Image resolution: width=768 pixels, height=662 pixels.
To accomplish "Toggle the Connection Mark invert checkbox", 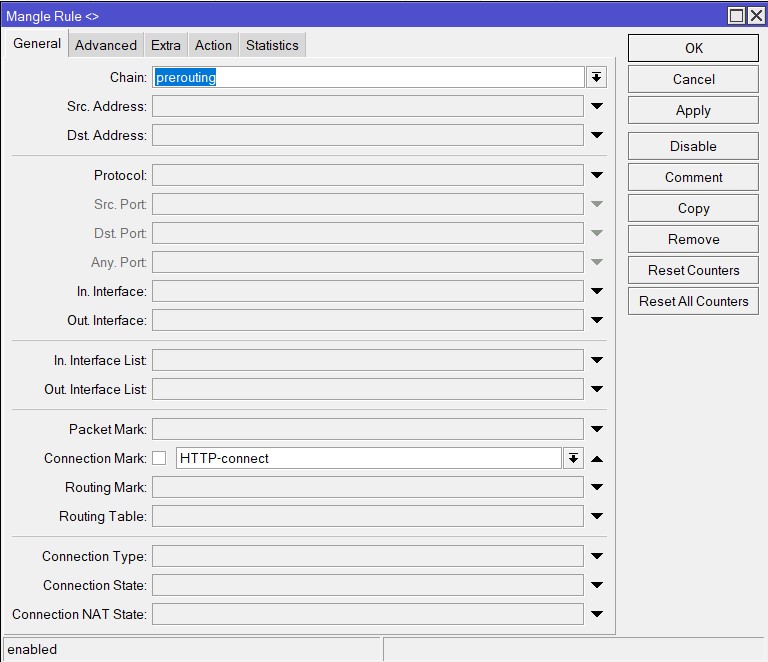I will [159, 458].
